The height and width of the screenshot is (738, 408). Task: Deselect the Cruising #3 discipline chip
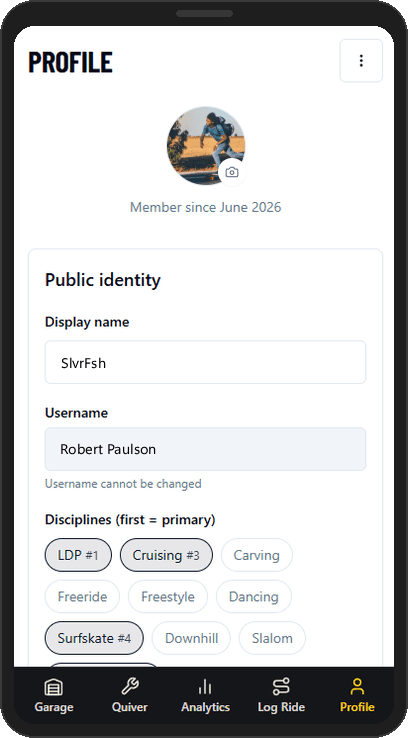(x=166, y=555)
